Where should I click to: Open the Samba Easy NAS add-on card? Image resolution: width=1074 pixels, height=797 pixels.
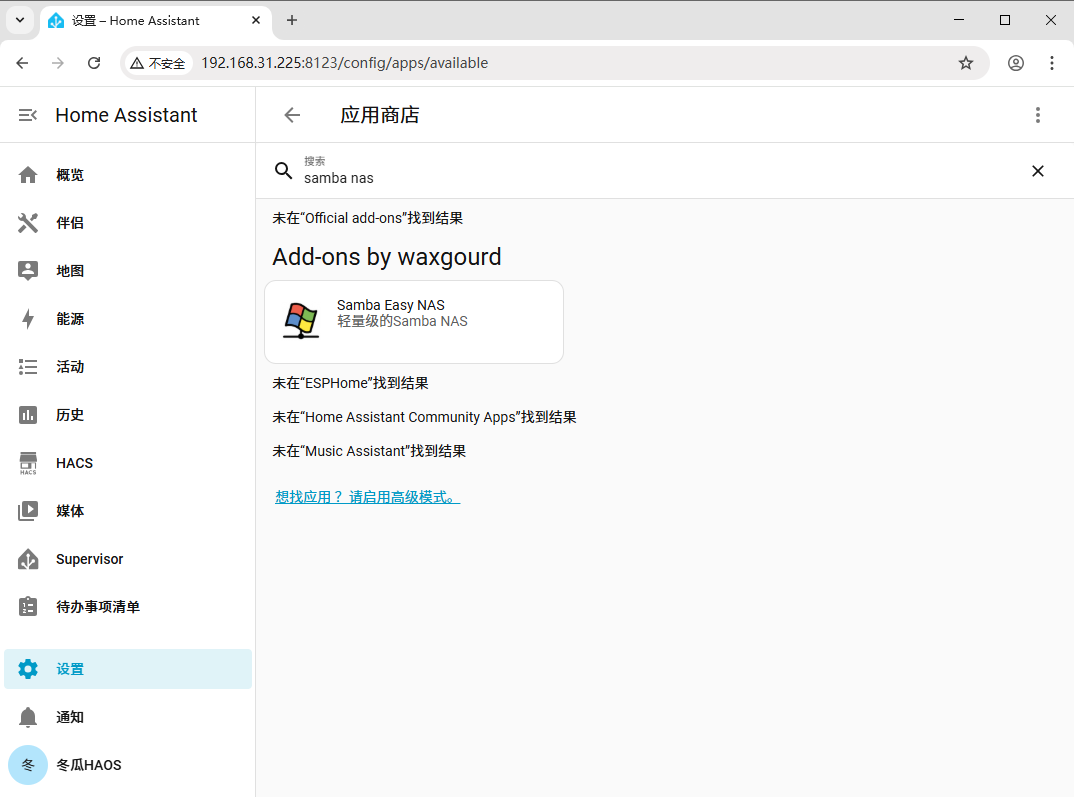click(414, 322)
